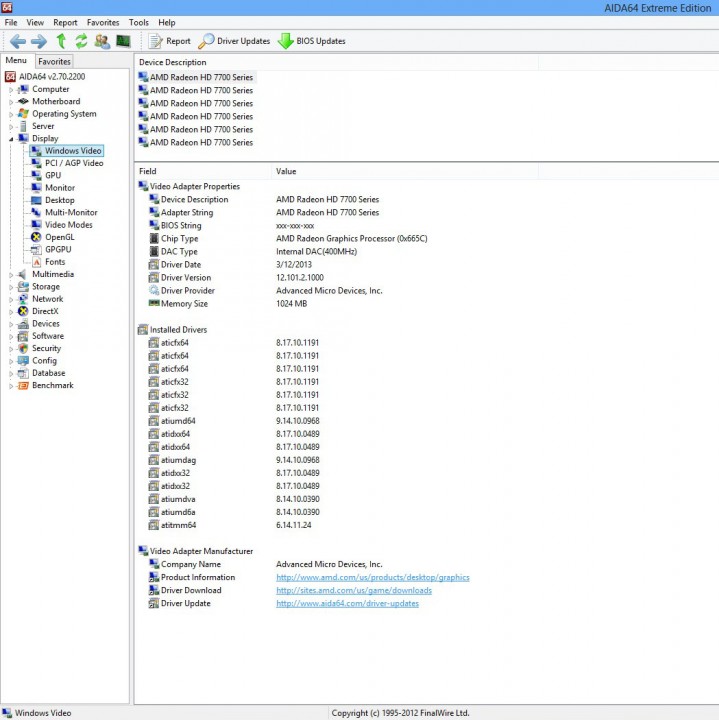Click the Security shield icon
The image size is (719, 720).
[x=23, y=349]
